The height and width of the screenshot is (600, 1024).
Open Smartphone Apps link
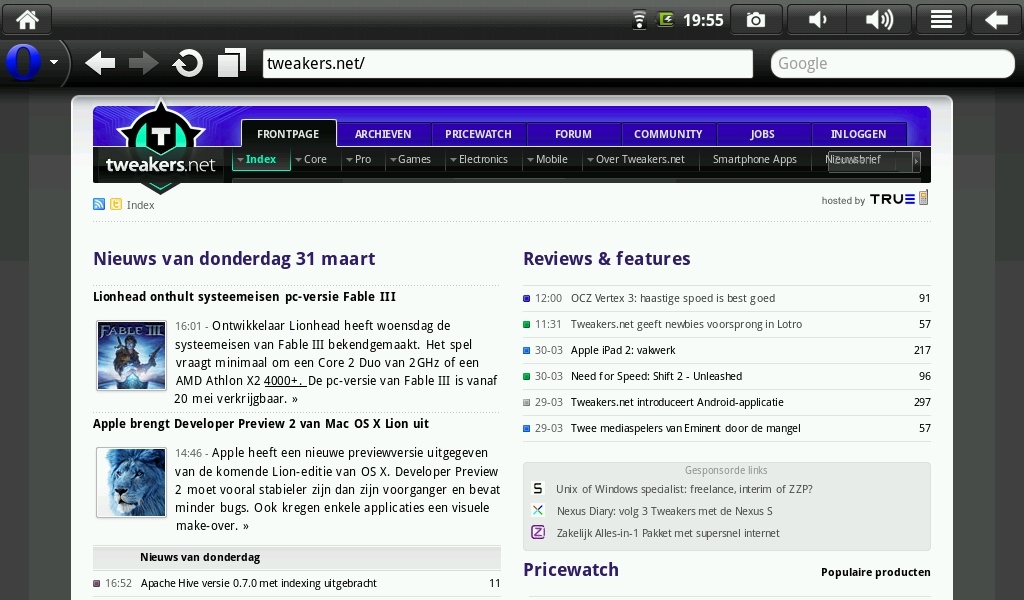pyautogui.click(x=754, y=159)
